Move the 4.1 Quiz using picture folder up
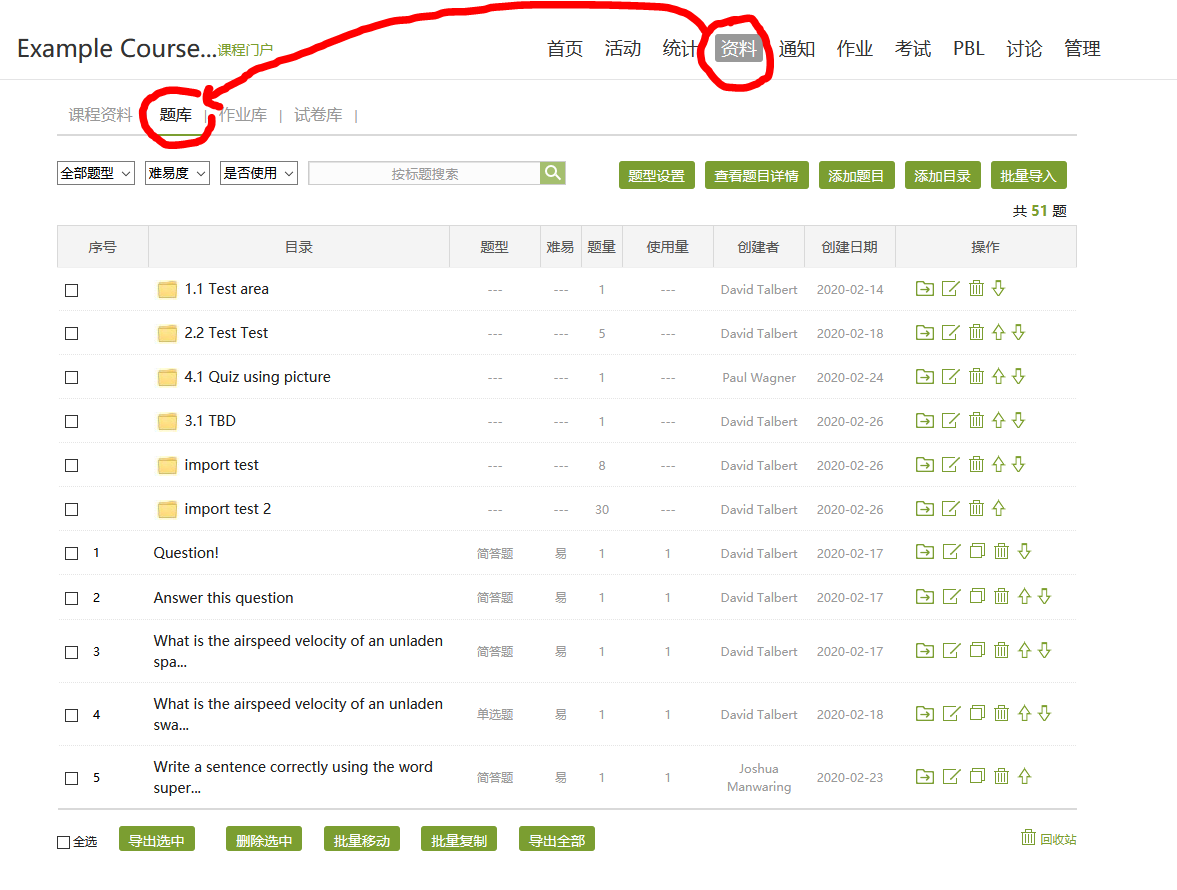Screen dimensions: 1177x890 [998, 377]
